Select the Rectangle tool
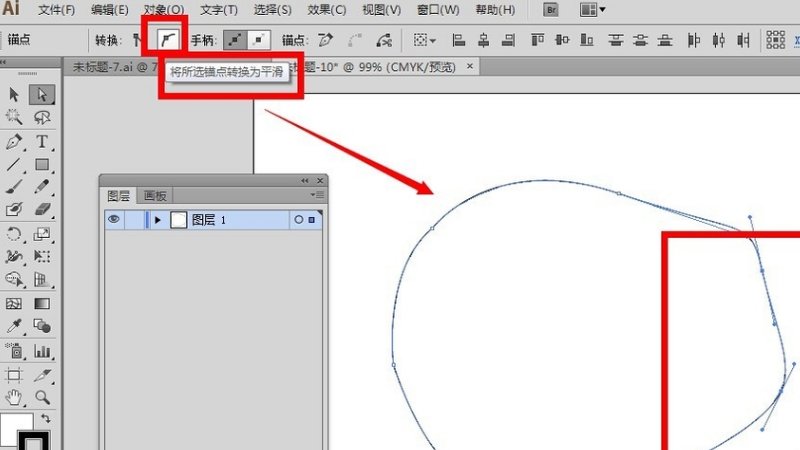Viewport: 800px width, 450px height. click(x=42, y=164)
